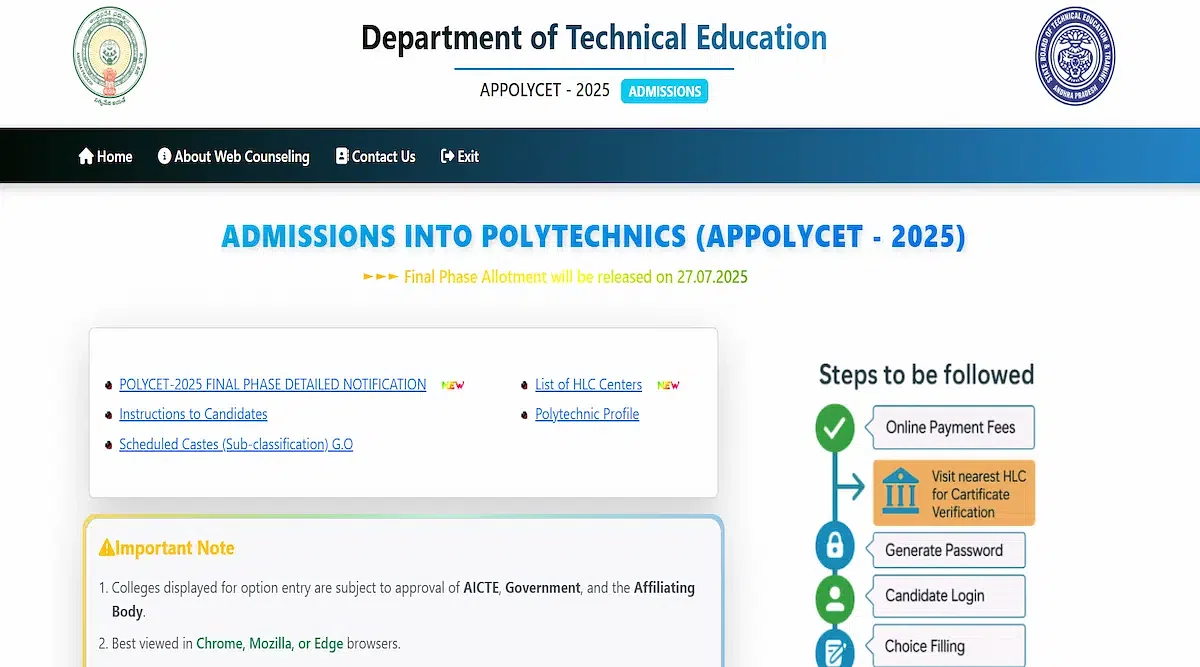
Task: Click the blue padlock step icon
Action: pos(834,547)
